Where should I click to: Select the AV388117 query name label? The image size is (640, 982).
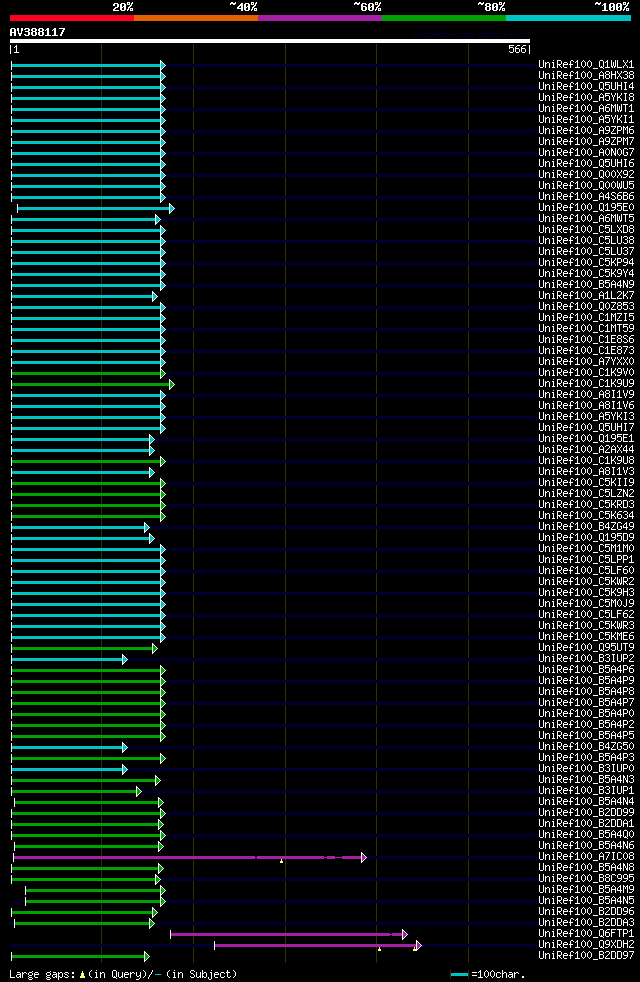(38, 32)
